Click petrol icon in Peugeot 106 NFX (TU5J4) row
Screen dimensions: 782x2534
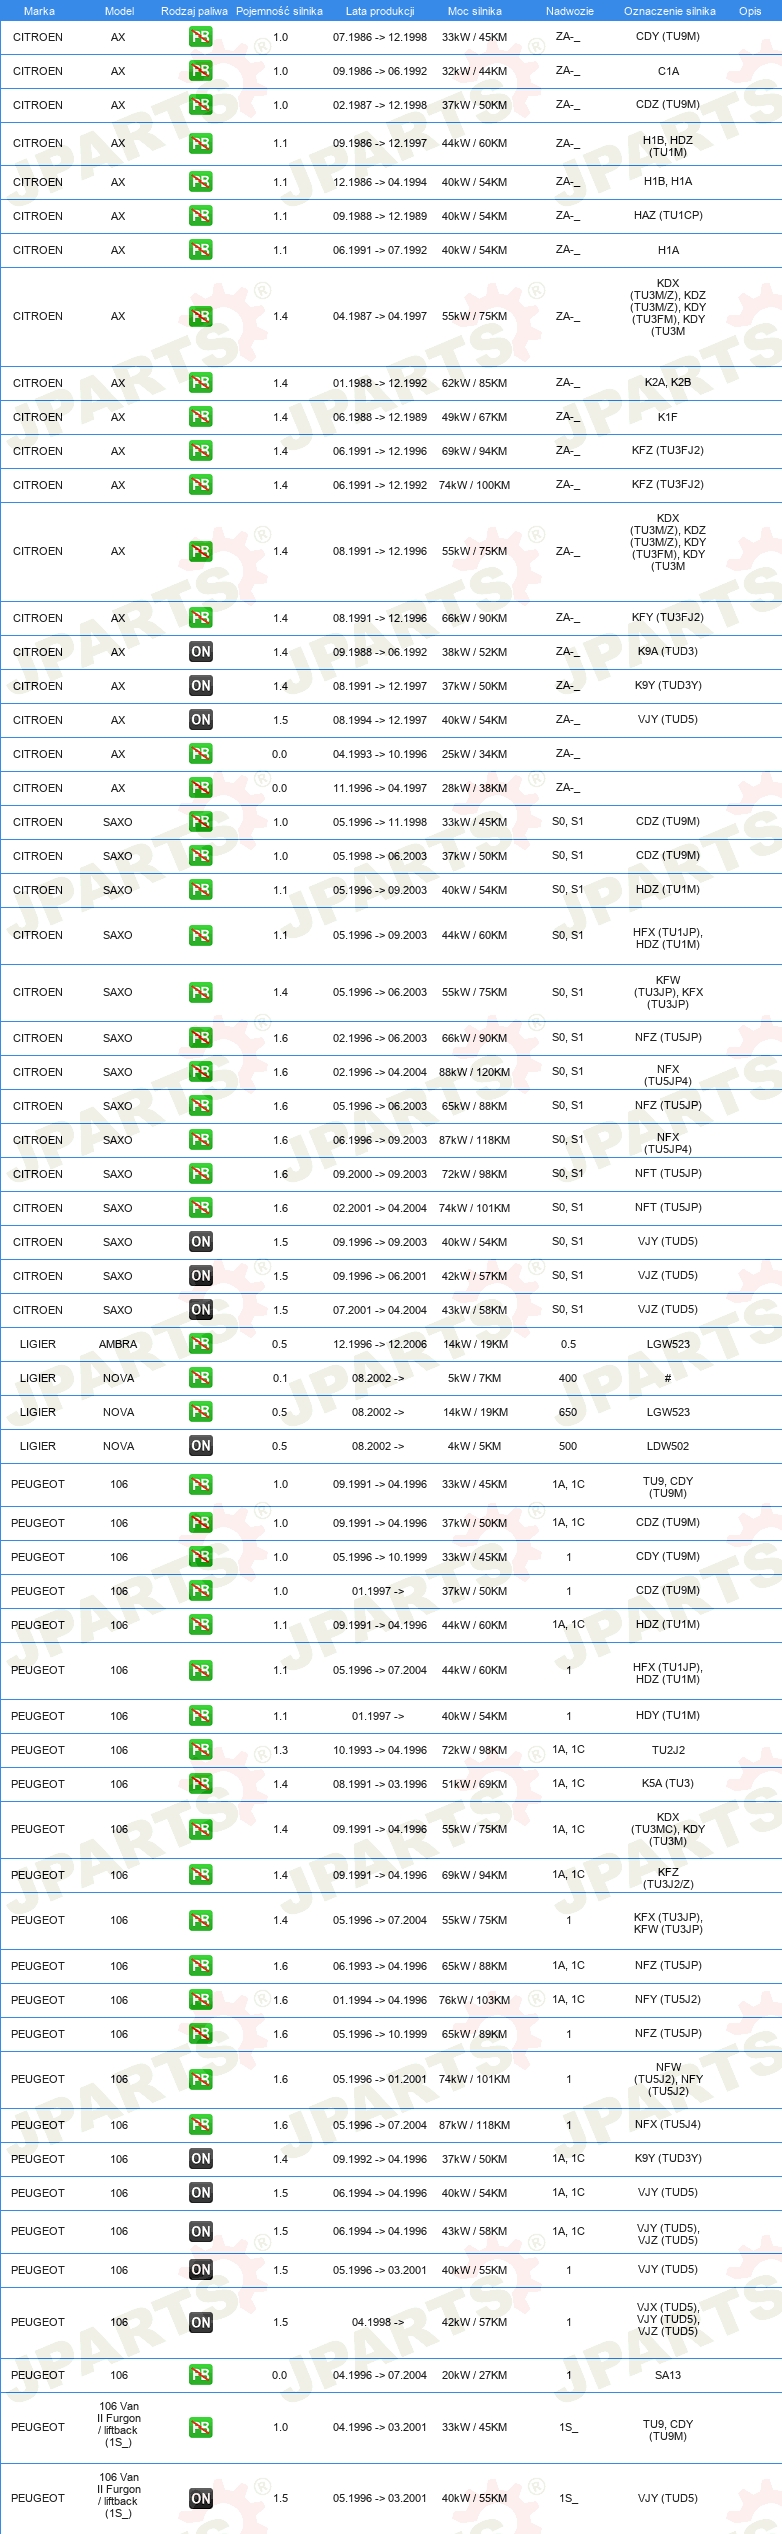click(201, 2125)
